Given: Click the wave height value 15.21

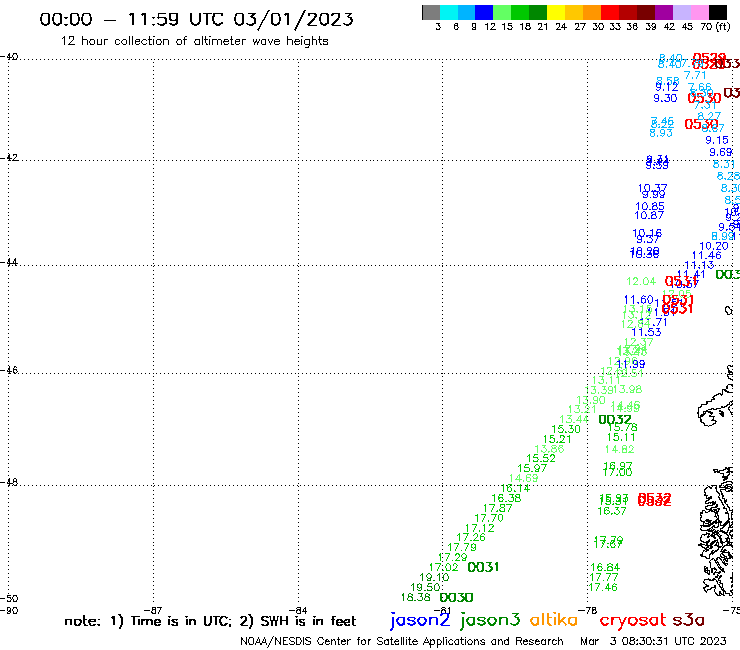Looking at the screenshot, I should point(557,439).
